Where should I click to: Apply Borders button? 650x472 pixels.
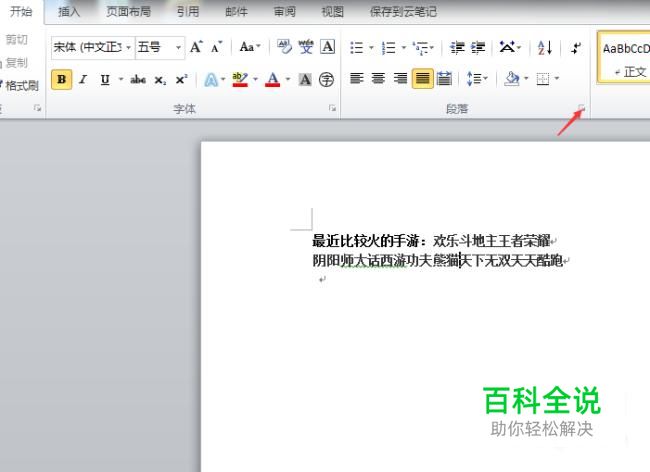tap(543, 78)
